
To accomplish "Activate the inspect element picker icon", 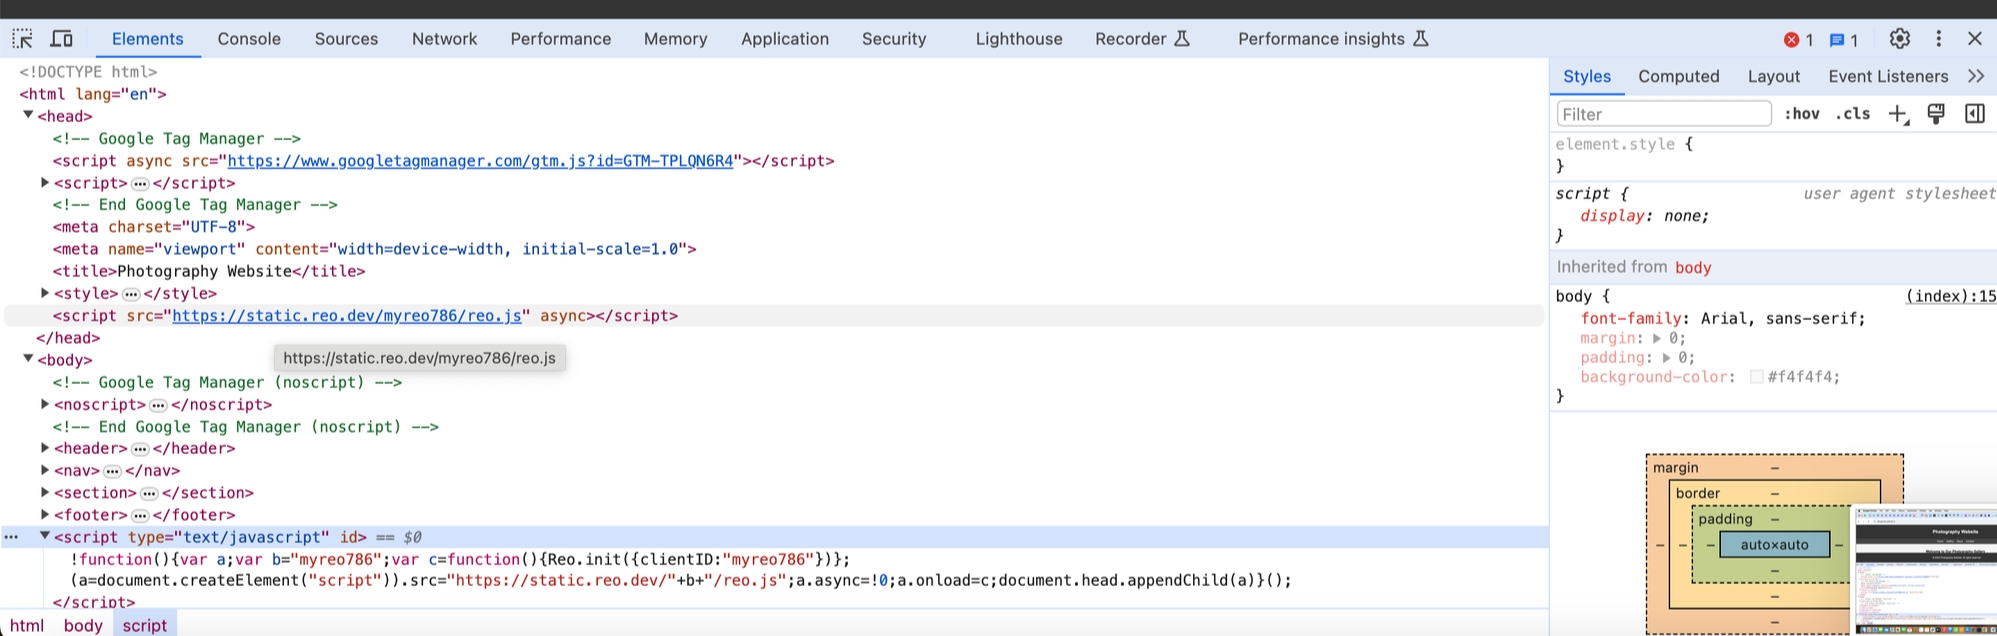I will [x=22, y=39].
